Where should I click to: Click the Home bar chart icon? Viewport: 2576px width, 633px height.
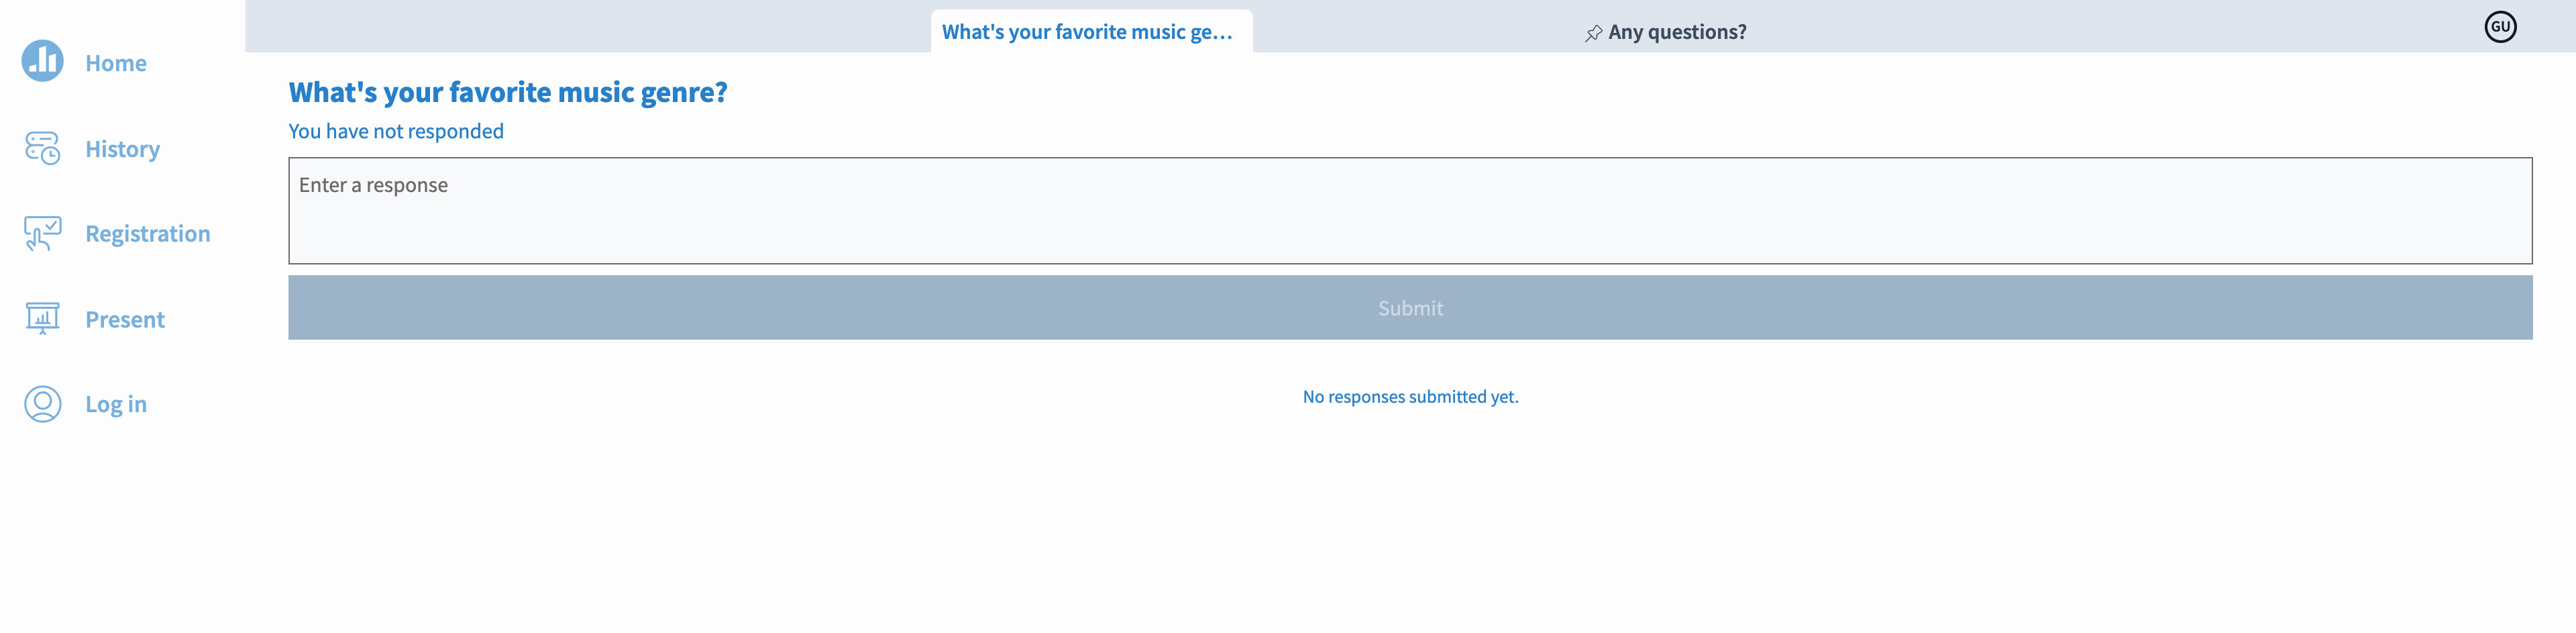click(x=43, y=61)
